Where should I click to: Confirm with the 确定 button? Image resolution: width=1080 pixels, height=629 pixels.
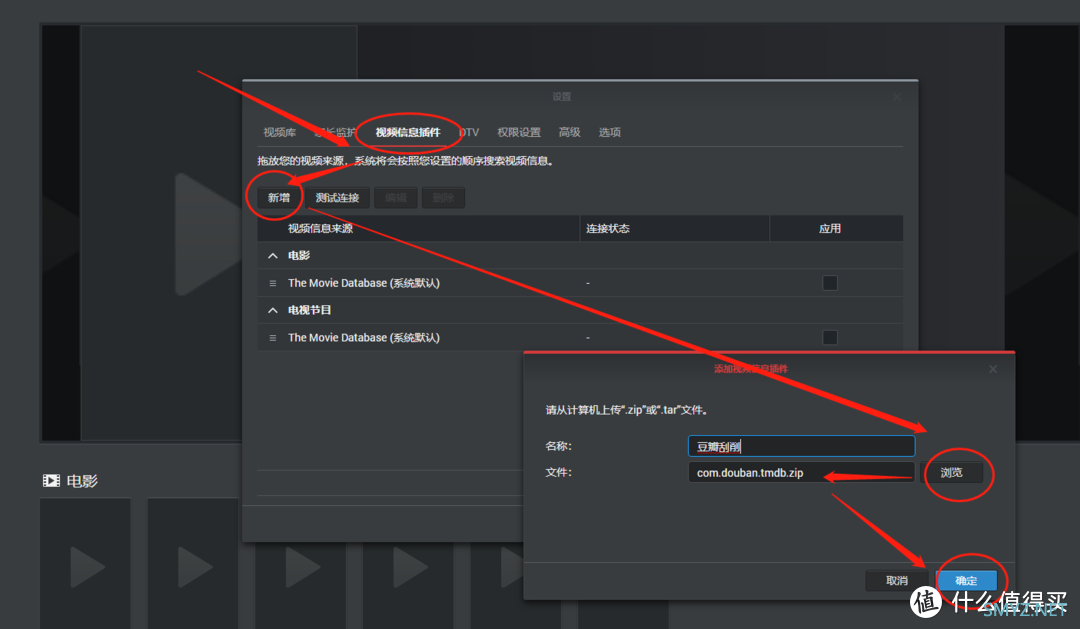pyautogui.click(x=966, y=581)
